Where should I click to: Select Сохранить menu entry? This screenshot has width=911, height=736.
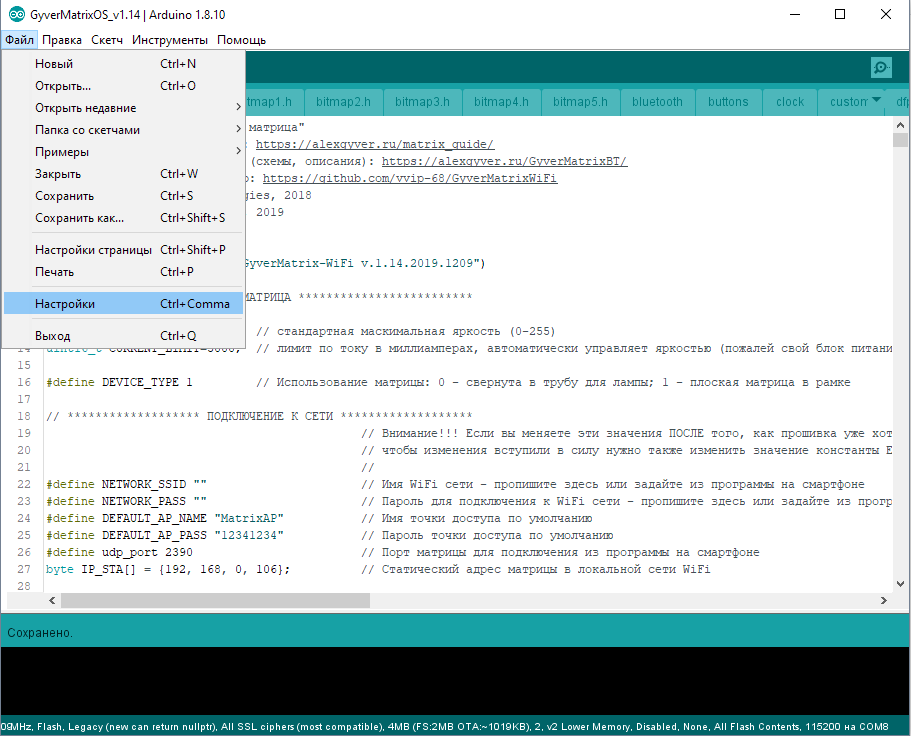(x=123, y=196)
